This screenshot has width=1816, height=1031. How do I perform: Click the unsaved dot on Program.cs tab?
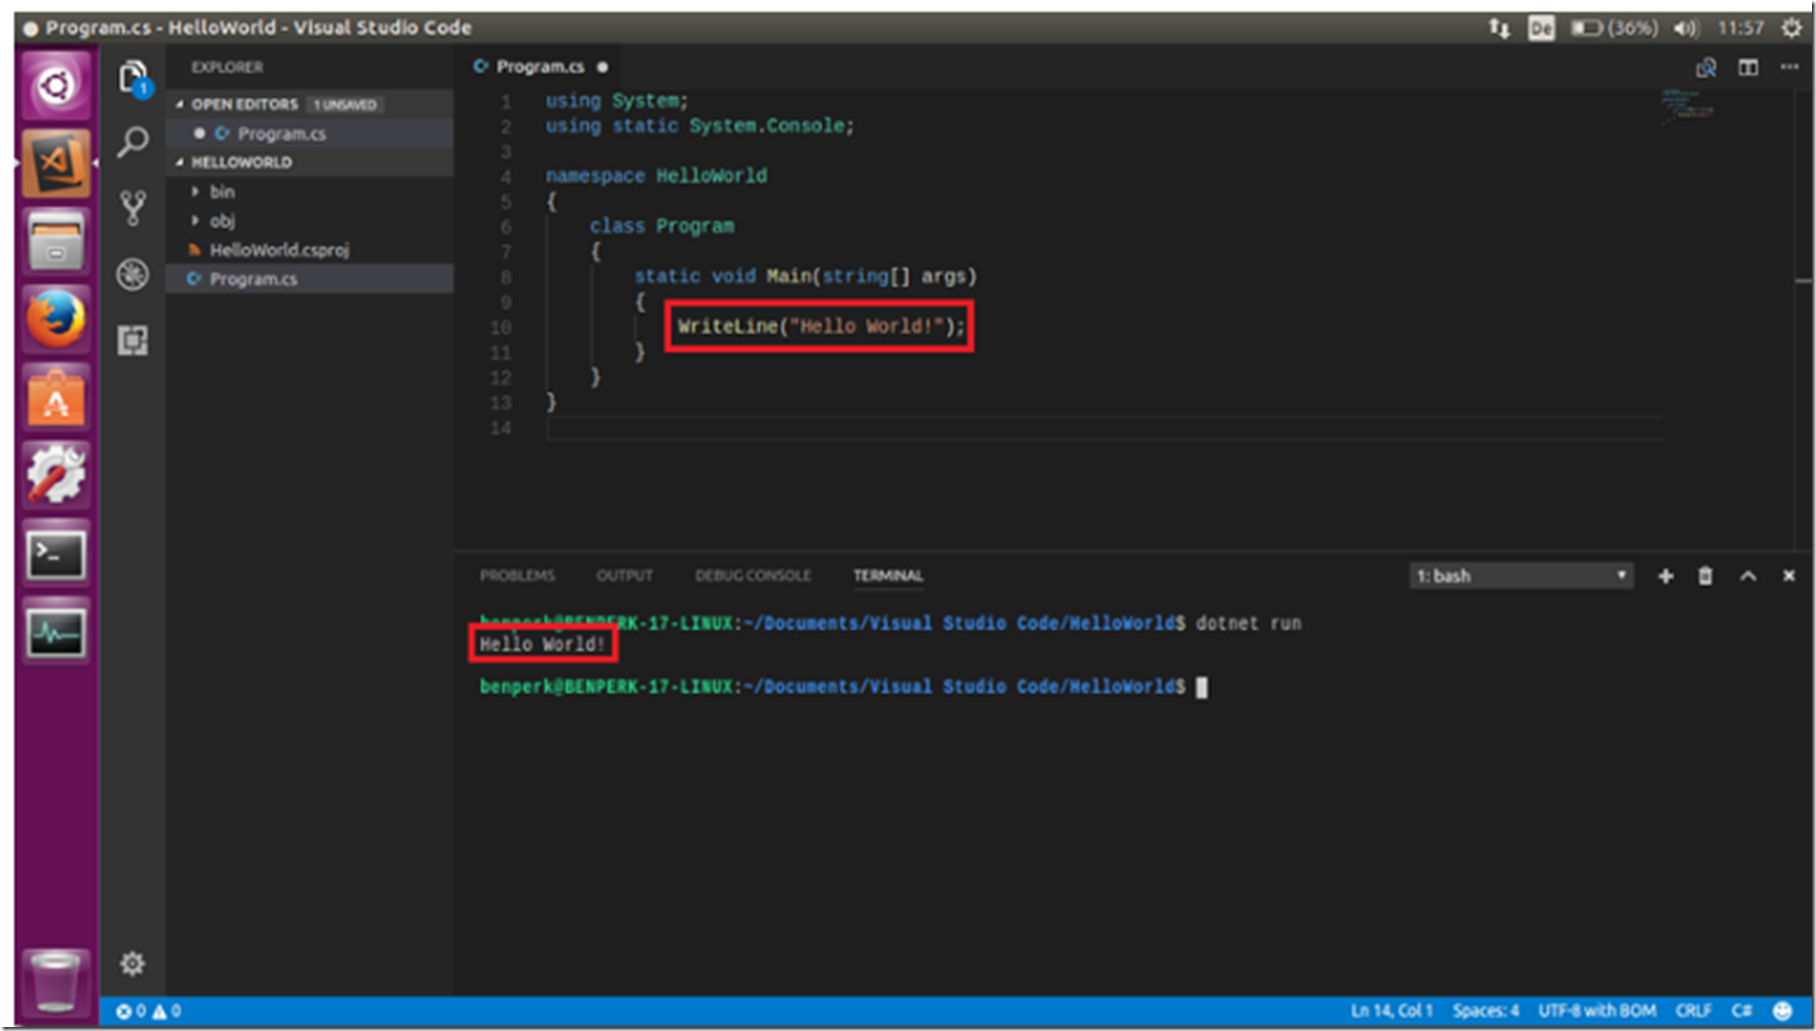coord(602,67)
